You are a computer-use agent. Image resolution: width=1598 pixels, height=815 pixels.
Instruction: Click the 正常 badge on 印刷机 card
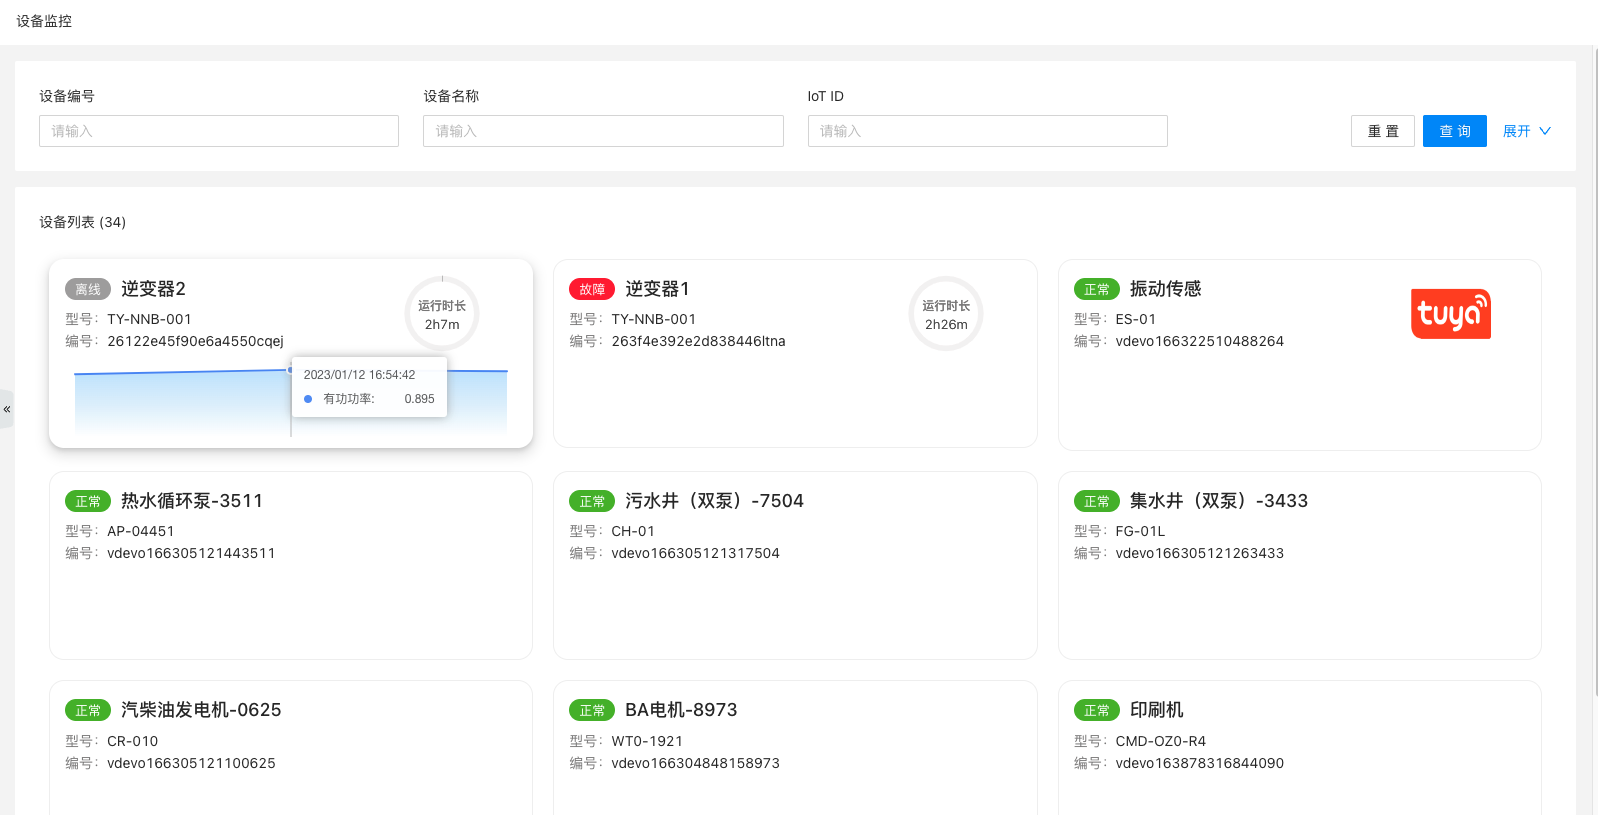pyautogui.click(x=1096, y=710)
